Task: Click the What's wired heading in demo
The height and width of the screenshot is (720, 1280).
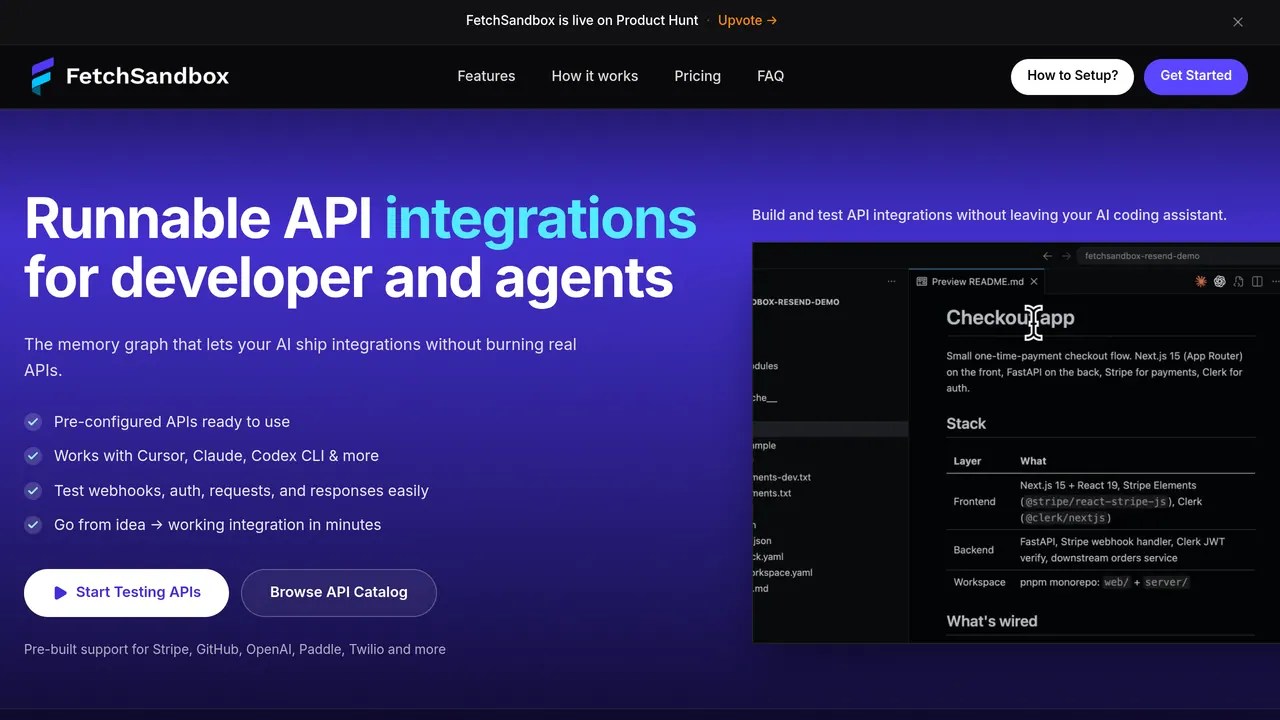Action: tap(992, 621)
